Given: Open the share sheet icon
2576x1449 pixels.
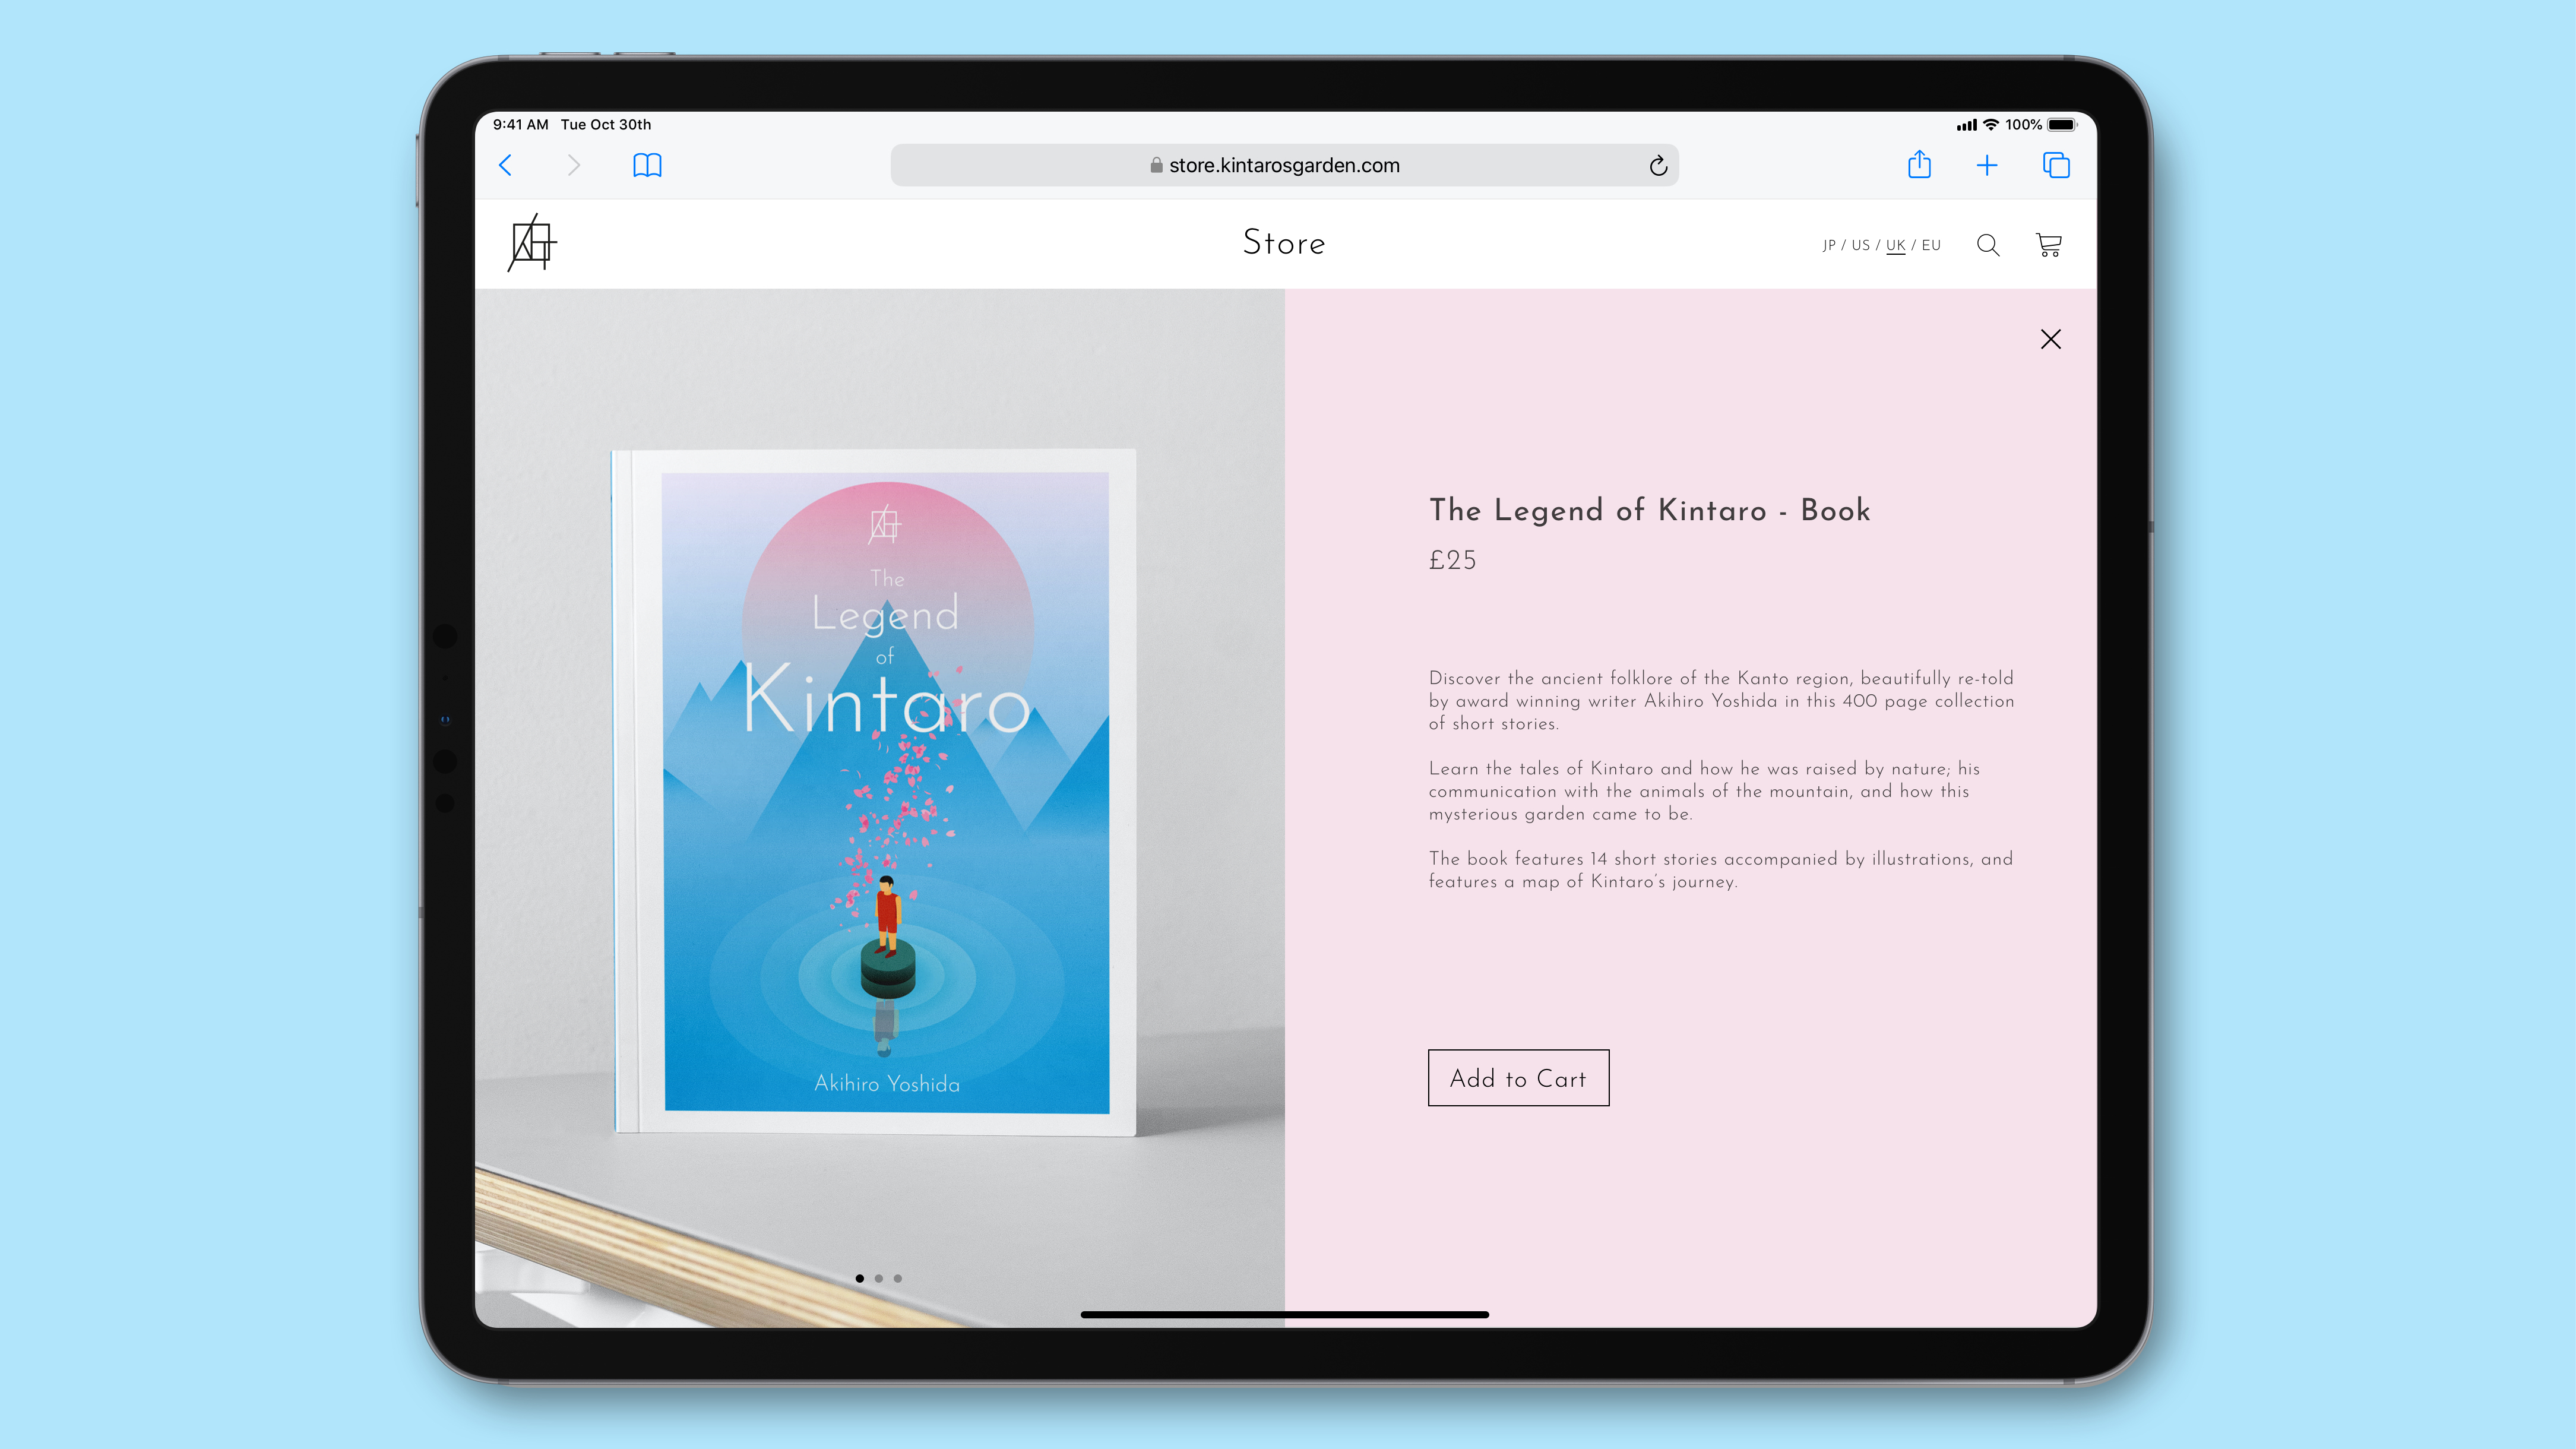Looking at the screenshot, I should tap(1919, 164).
